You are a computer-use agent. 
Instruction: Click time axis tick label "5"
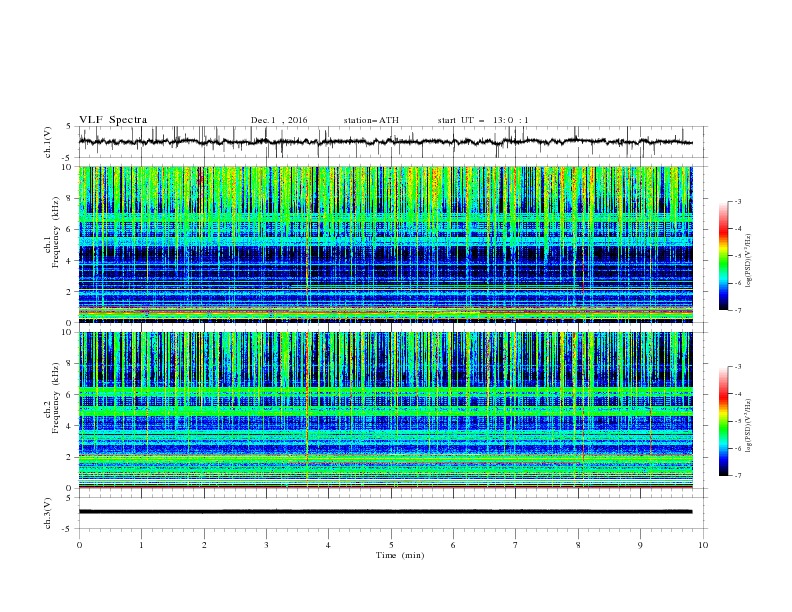pyautogui.click(x=391, y=545)
